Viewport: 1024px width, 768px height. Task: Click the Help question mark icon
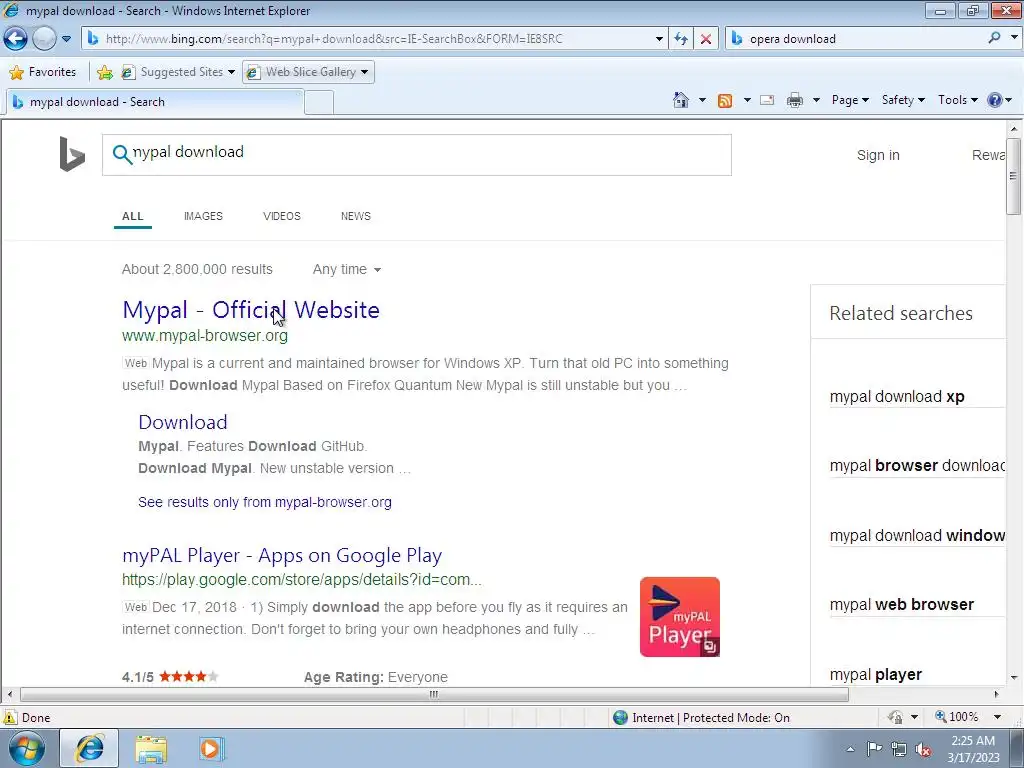pyautogui.click(x=995, y=100)
